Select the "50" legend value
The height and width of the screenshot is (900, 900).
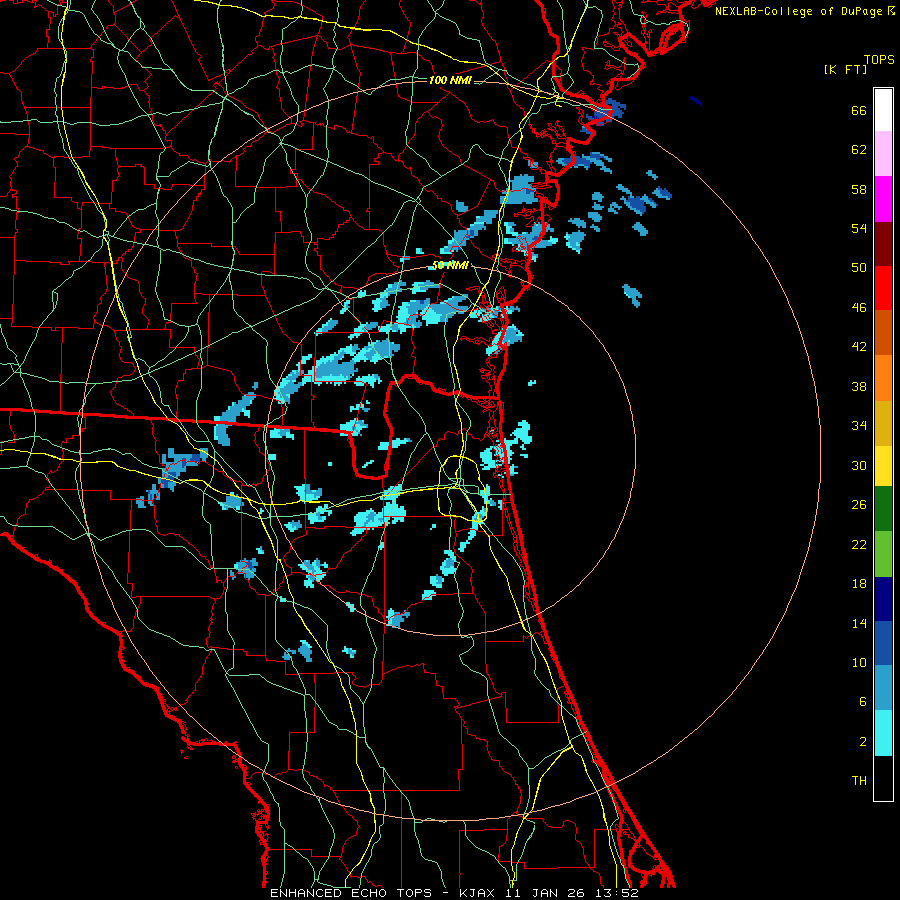point(859,268)
